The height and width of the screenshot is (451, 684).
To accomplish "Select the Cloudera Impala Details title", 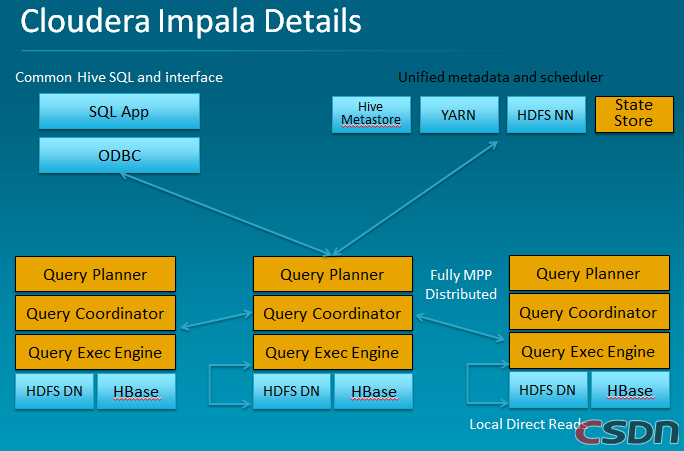I will (191, 22).
